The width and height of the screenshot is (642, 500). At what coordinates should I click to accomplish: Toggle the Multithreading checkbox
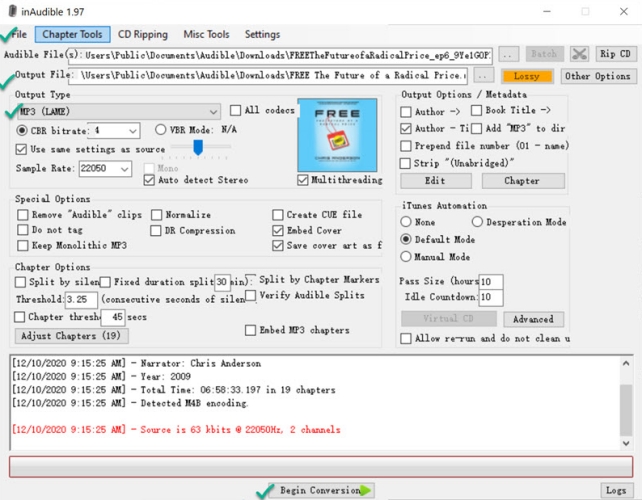tap(303, 180)
